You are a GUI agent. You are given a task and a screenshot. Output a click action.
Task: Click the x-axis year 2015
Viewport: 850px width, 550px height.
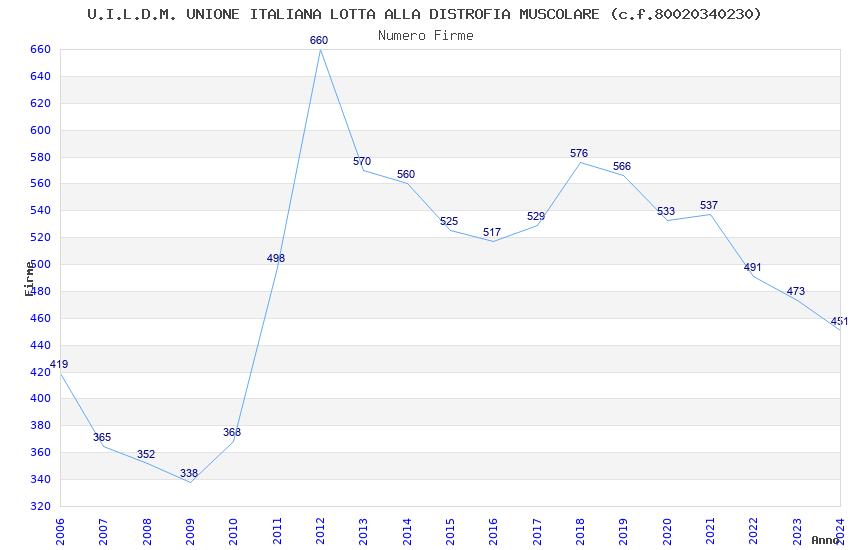coord(450,532)
